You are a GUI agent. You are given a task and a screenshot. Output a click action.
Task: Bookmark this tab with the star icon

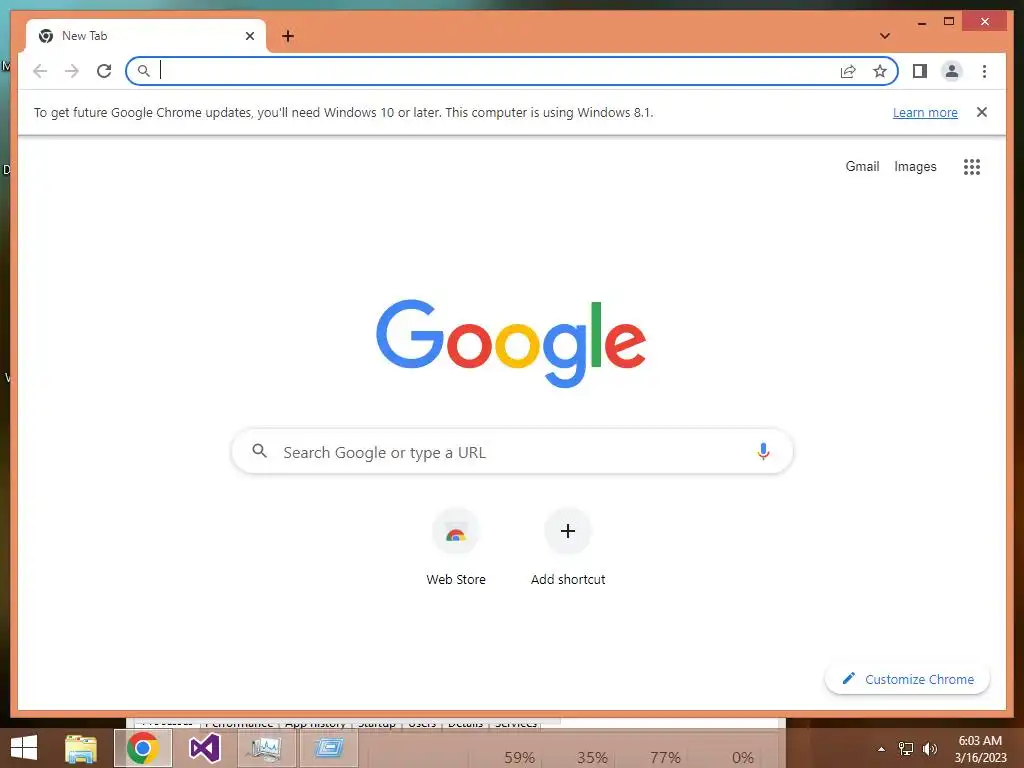pyautogui.click(x=880, y=71)
